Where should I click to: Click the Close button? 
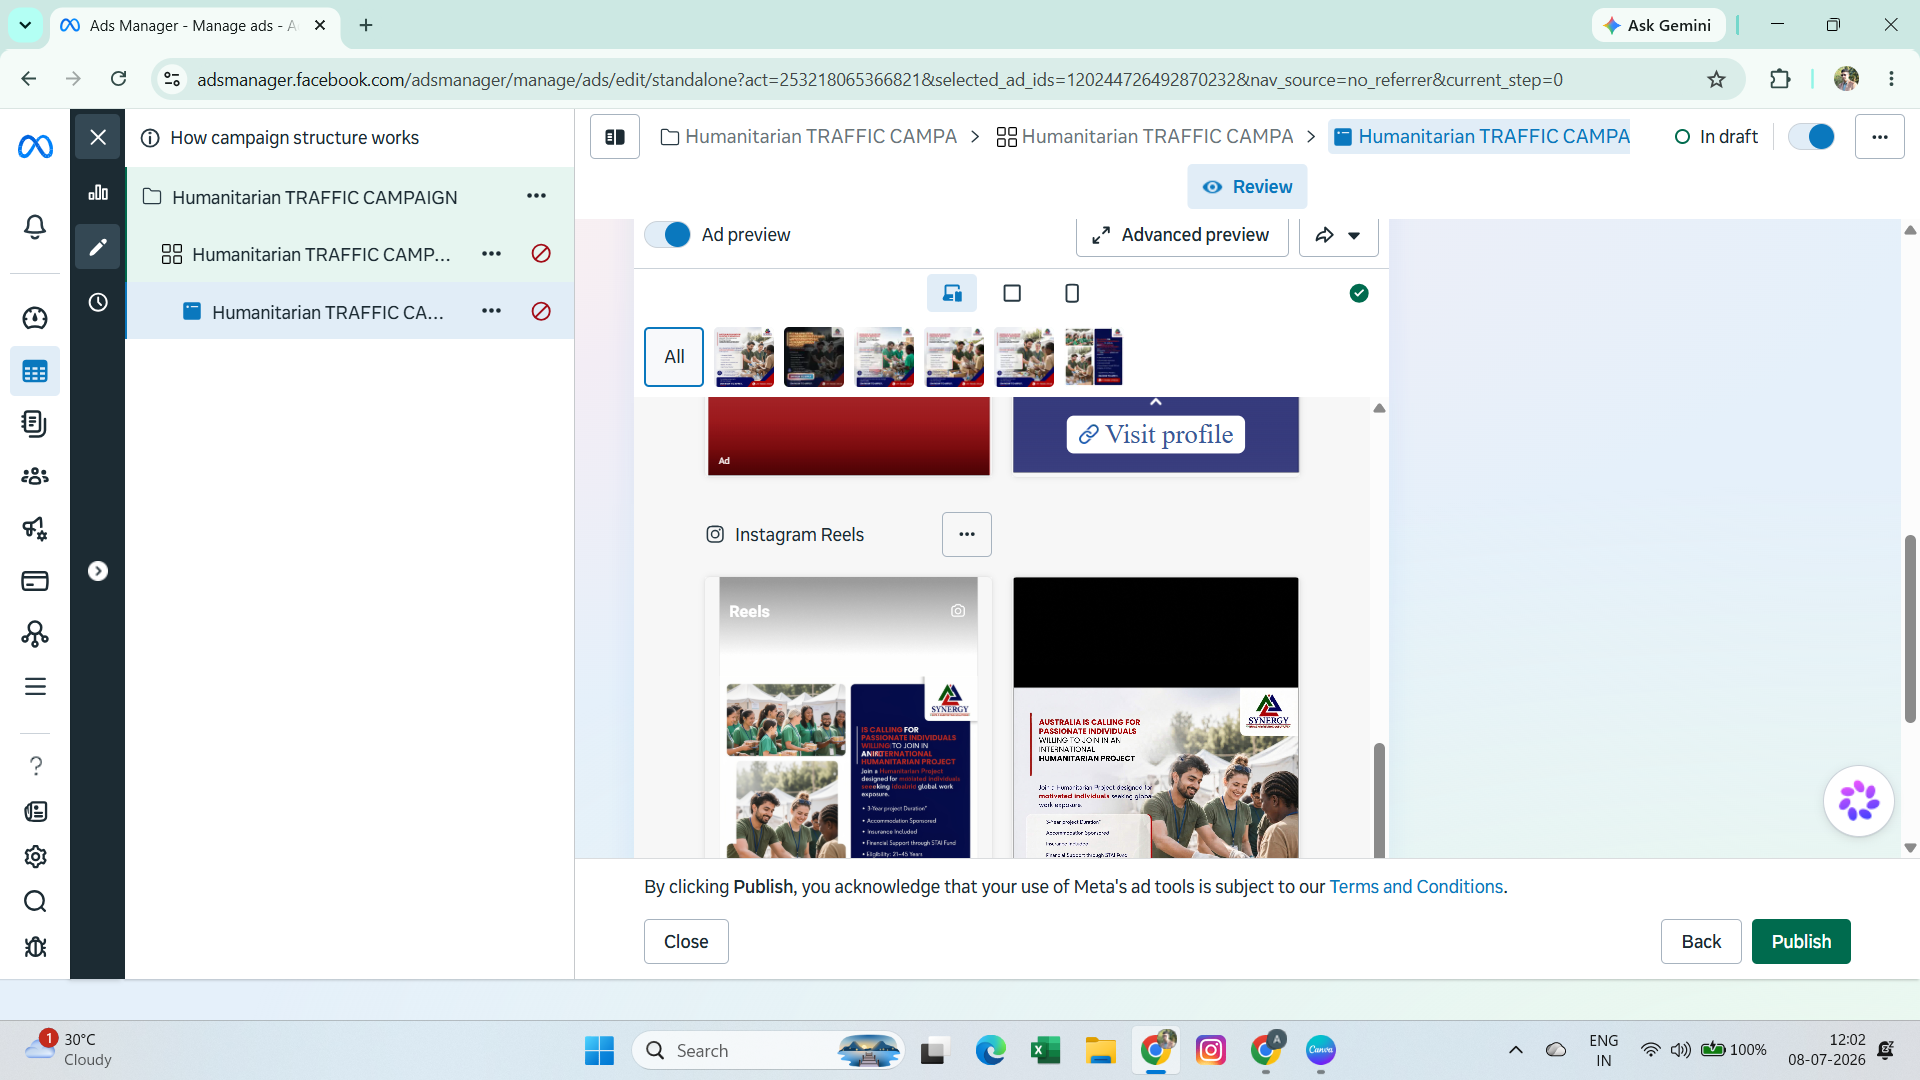coord(686,941)
